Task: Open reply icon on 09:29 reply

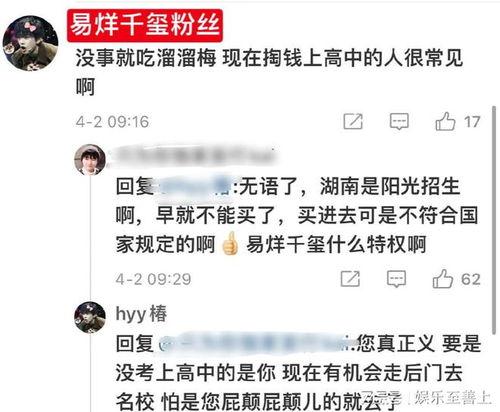Action: point(396,279)
